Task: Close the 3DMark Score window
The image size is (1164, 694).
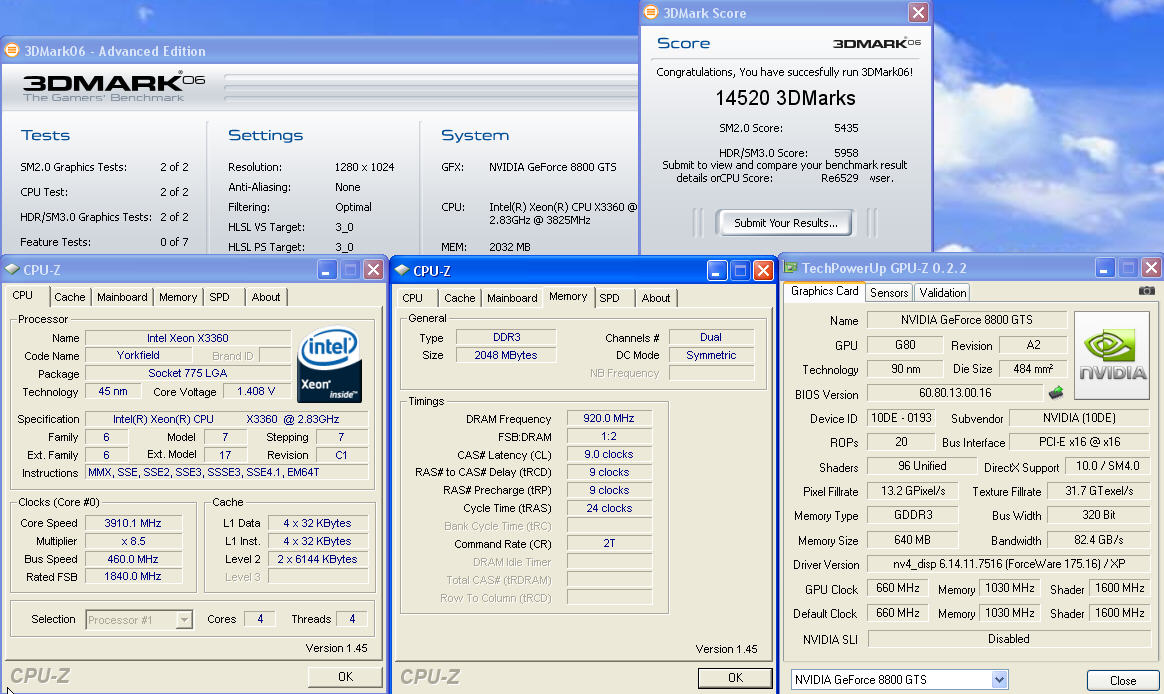Action: 918,13
